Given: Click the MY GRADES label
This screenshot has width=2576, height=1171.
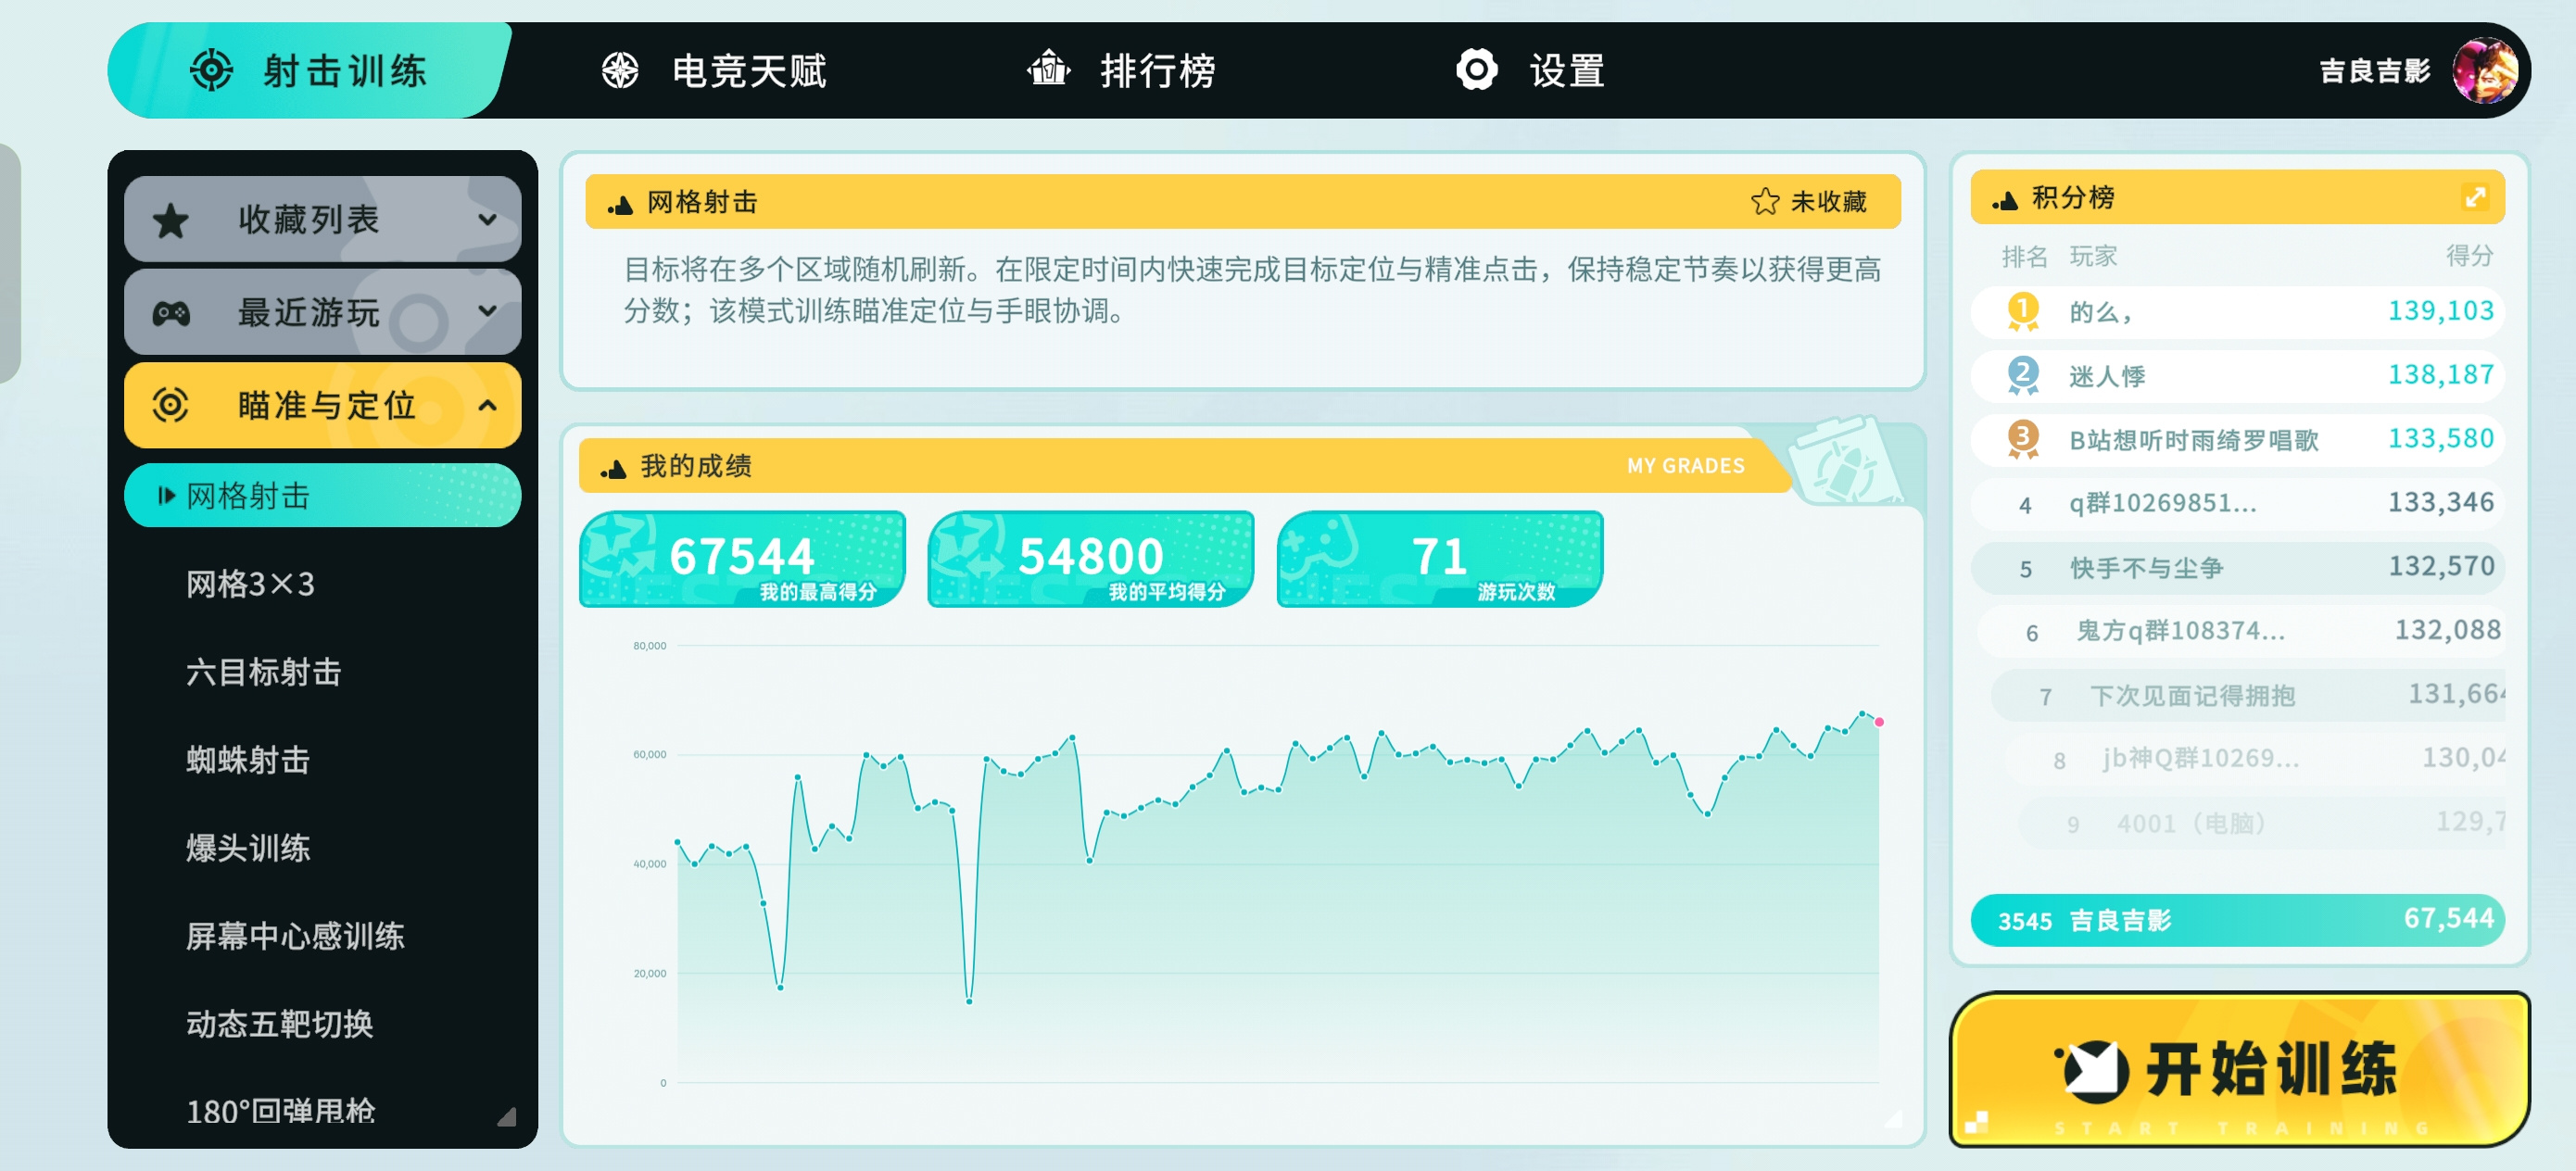Looking at the screenshot, I should pos(1685,466).
